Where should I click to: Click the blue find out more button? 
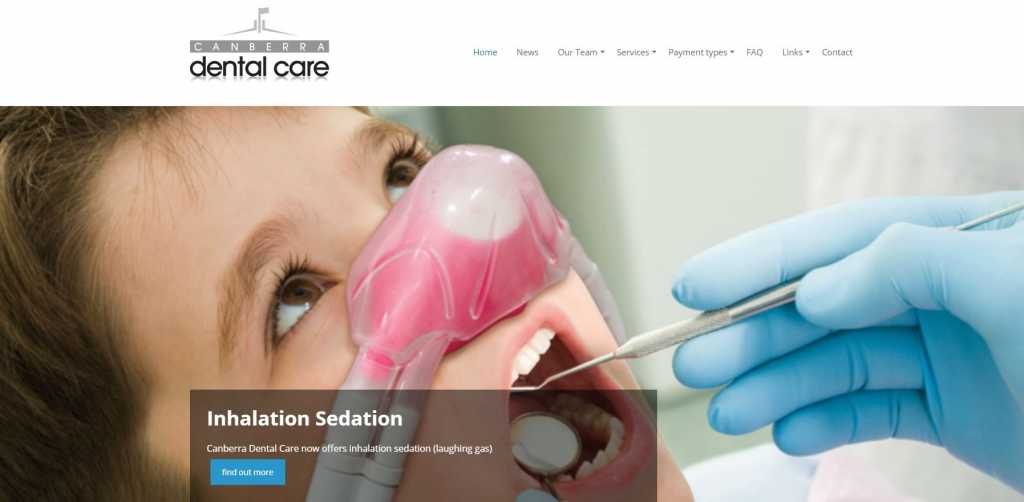(248, 472)
